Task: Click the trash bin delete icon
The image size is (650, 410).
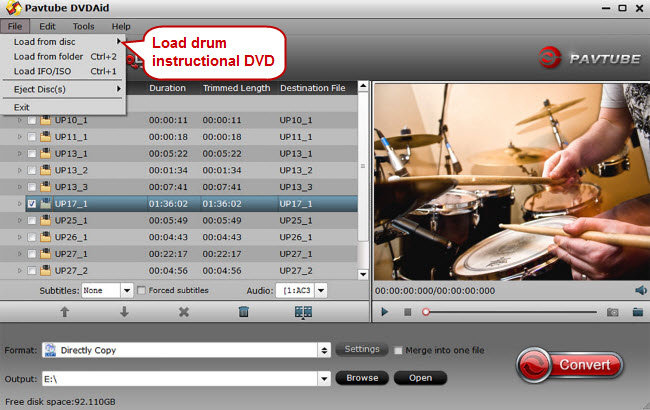Action: [x=244, y=312]
